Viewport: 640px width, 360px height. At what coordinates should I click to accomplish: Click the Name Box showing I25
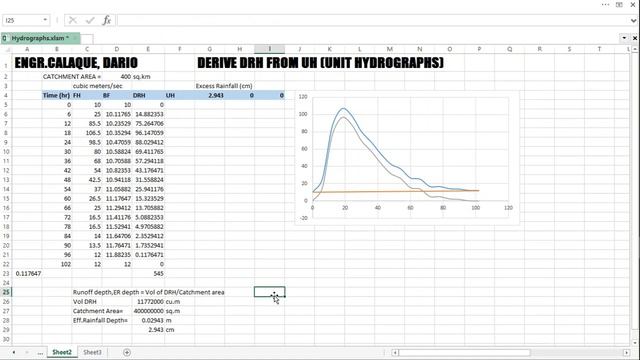click(x=22, y=20)
